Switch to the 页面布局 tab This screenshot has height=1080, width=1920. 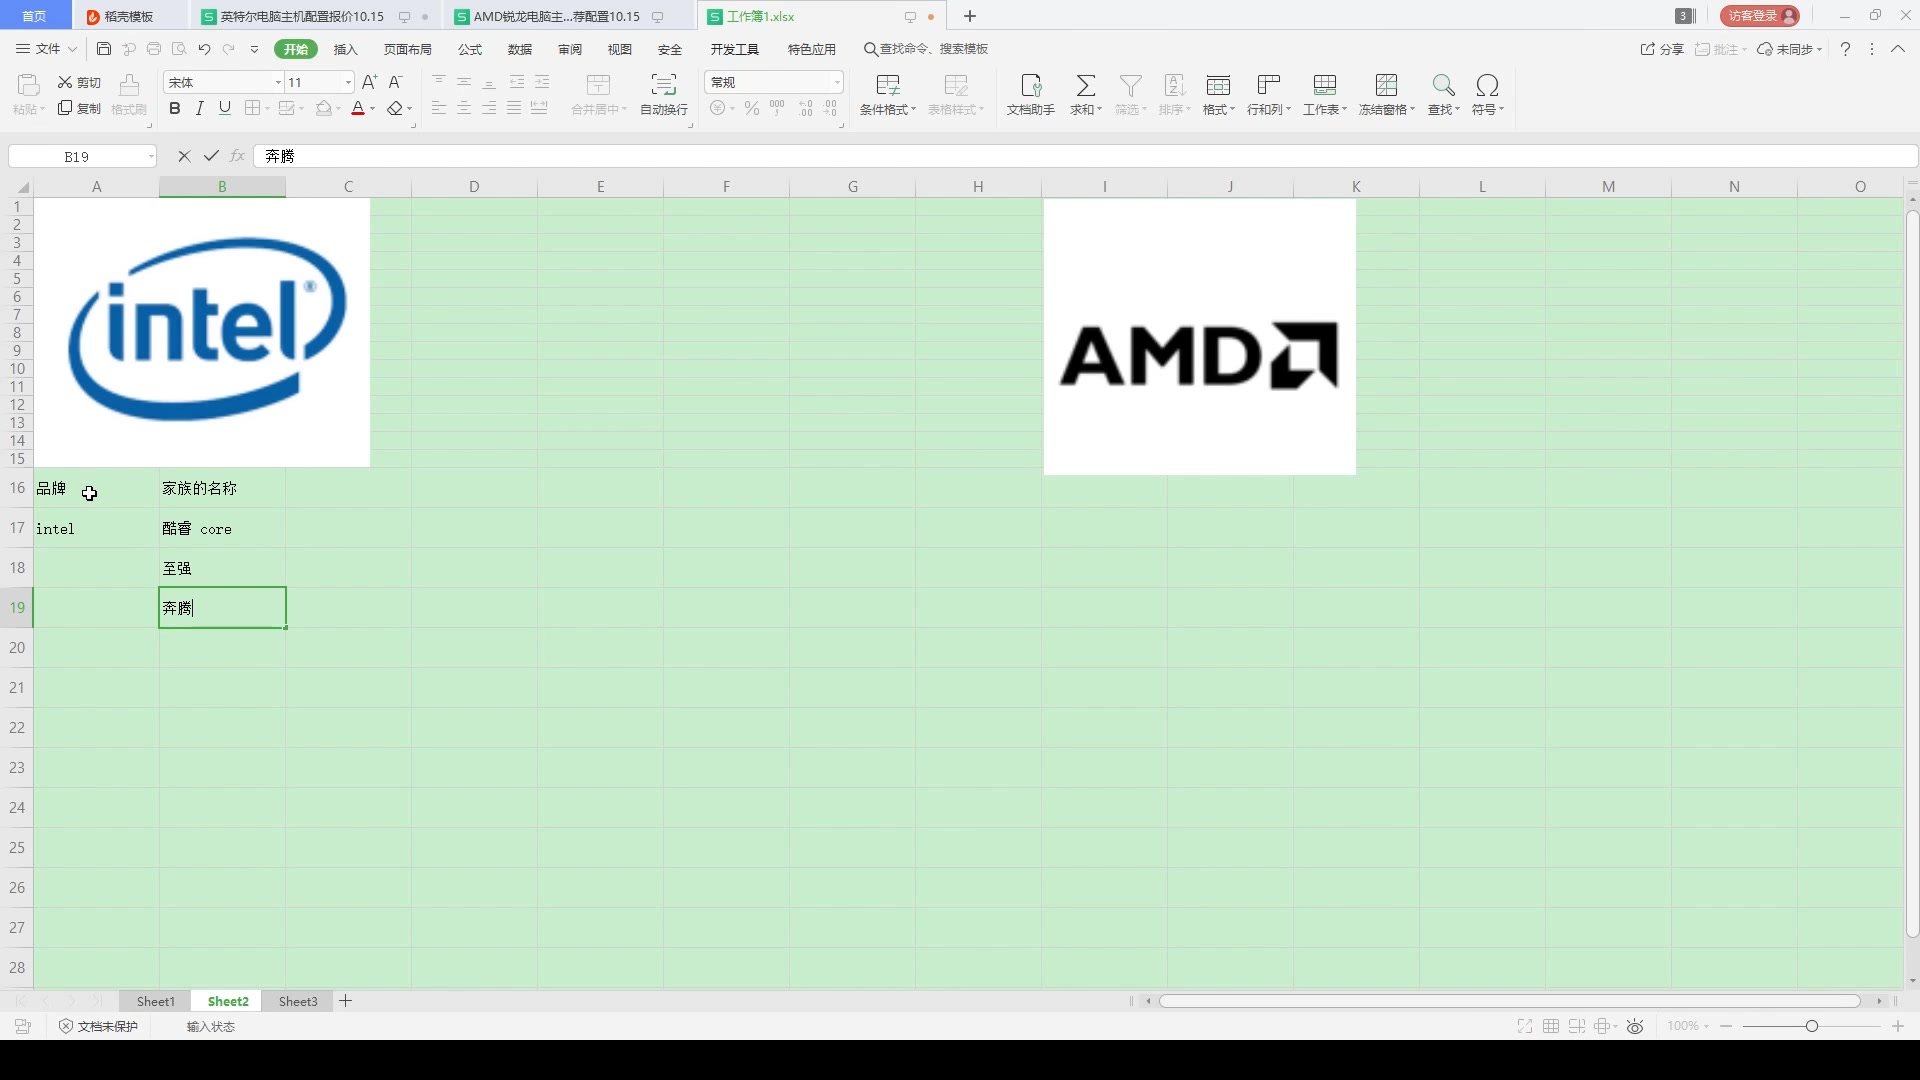[408, 49]
